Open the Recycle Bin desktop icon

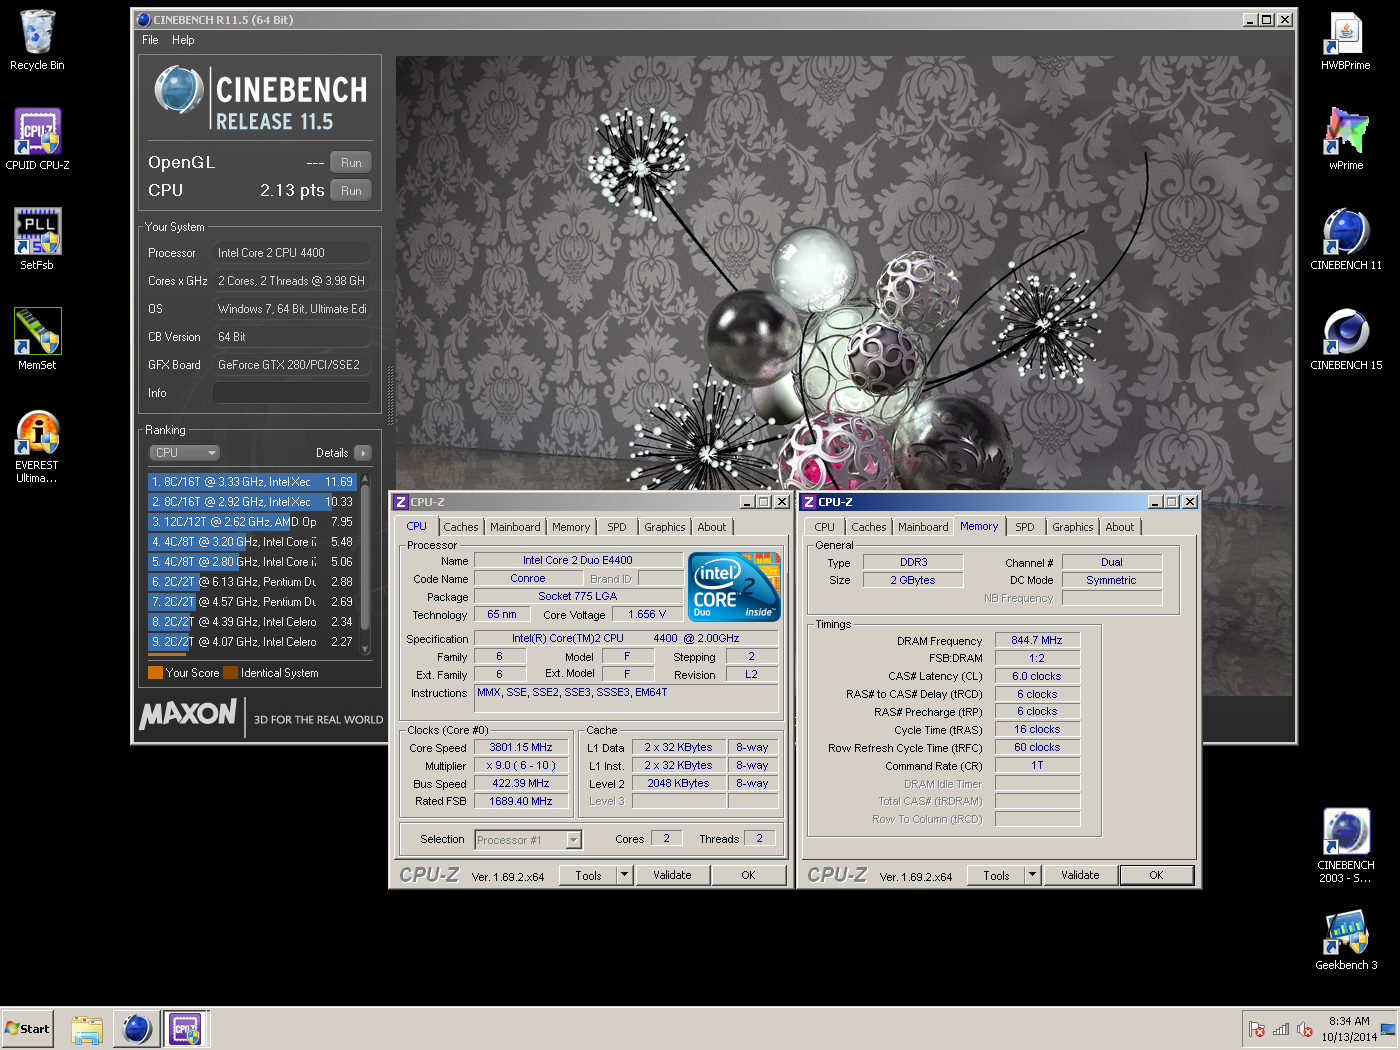[x=37, y=40]
